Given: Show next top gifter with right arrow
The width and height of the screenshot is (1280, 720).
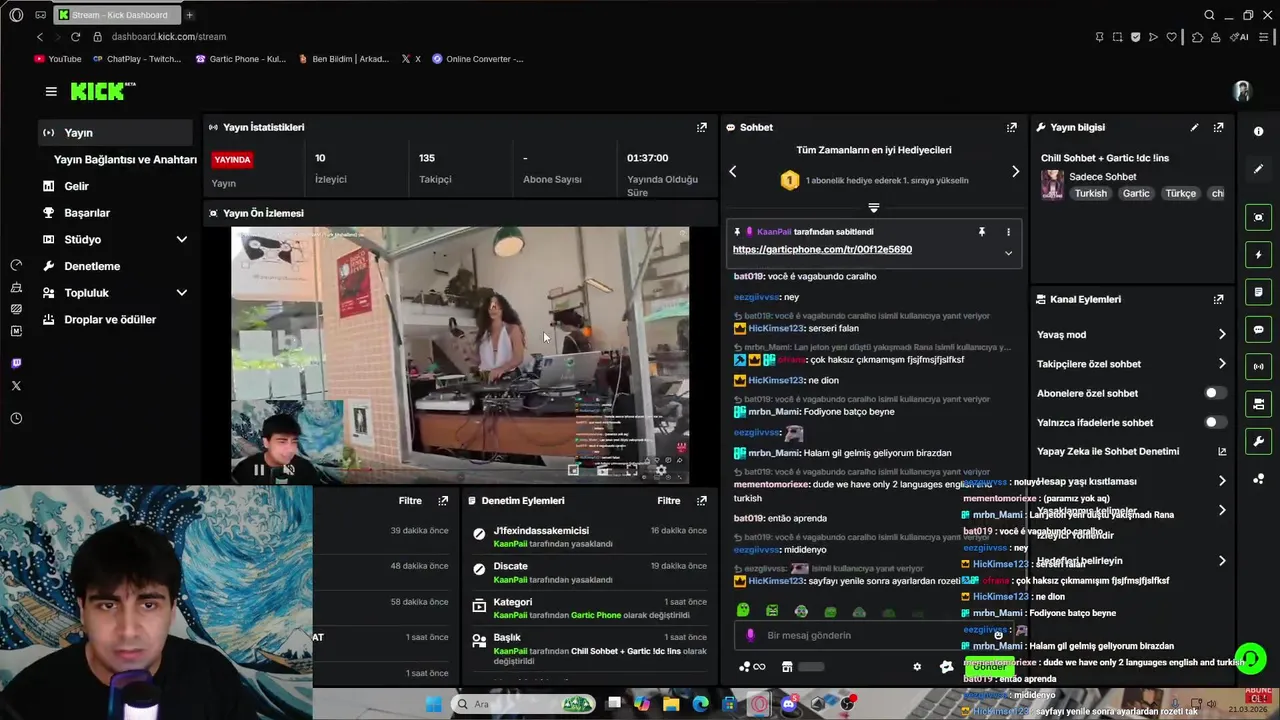Looking at the screenshot, I should tap(1015, 172).
